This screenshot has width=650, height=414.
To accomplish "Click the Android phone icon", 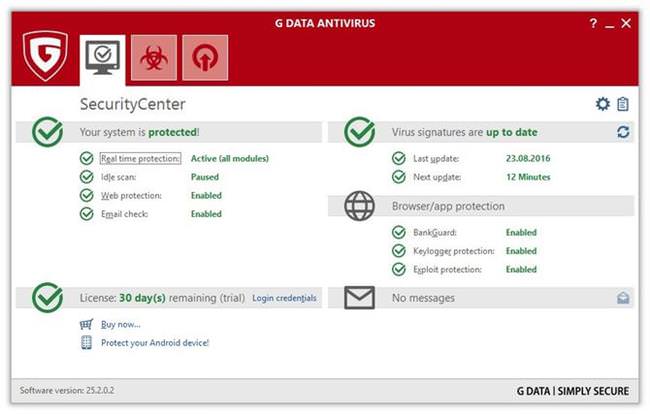I will (86, 343).
